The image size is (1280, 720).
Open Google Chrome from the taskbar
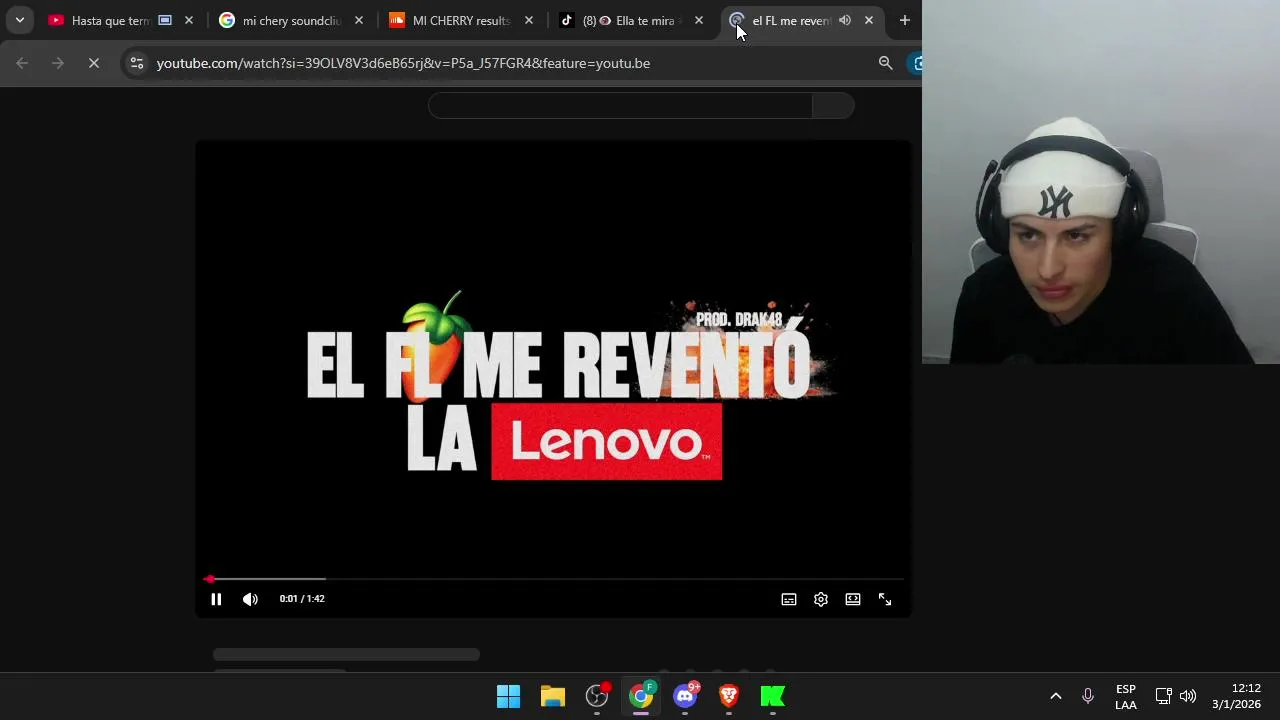pos(641,696)
